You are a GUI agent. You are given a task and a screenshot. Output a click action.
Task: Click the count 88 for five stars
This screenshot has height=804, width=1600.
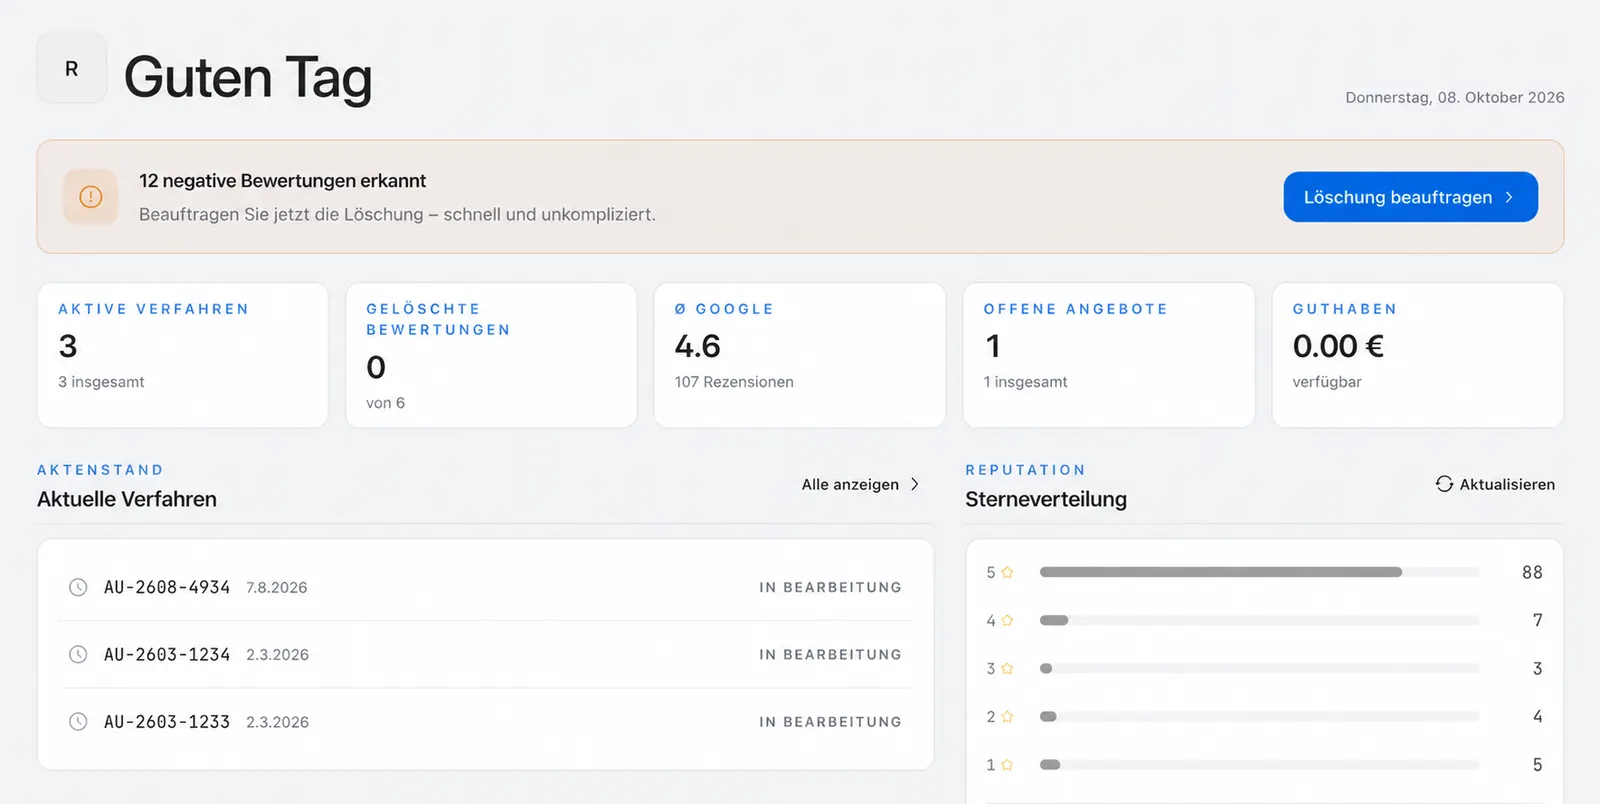(1532, 572)
